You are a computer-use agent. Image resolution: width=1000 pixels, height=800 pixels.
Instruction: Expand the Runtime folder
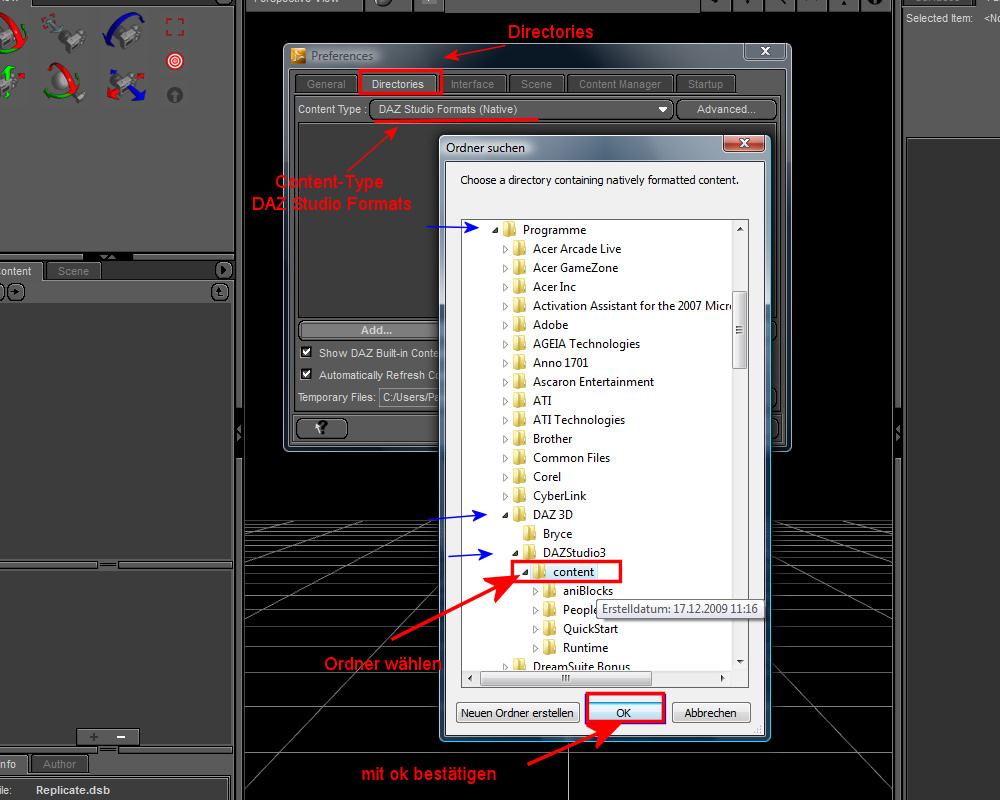click(x=535, y=648)
